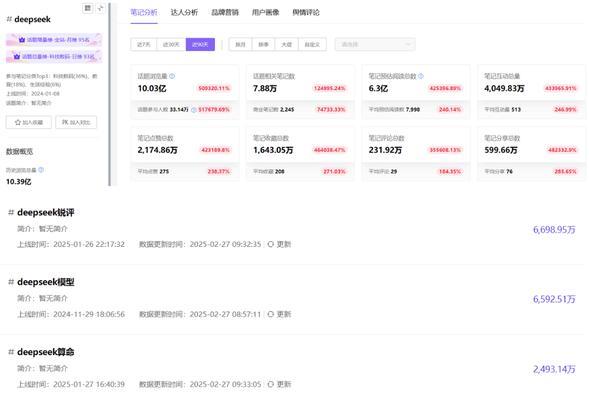Click the red percentage badge beside 231.92万
This screenshot has width=589, height=400.
[445, 150]
